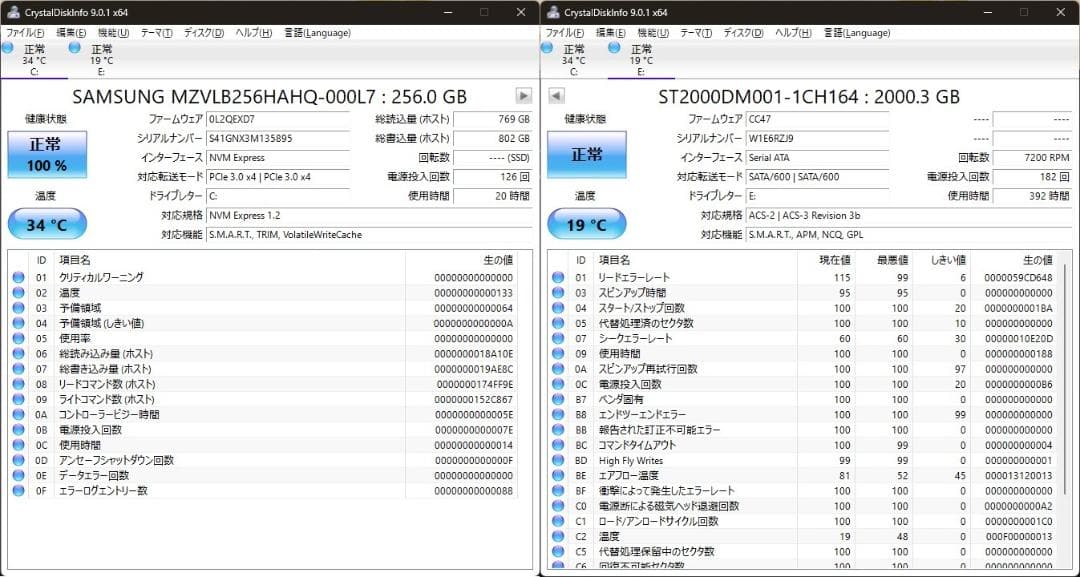
Task: Click the blue dot beside High Fly Writes
Action: [557, 461]
